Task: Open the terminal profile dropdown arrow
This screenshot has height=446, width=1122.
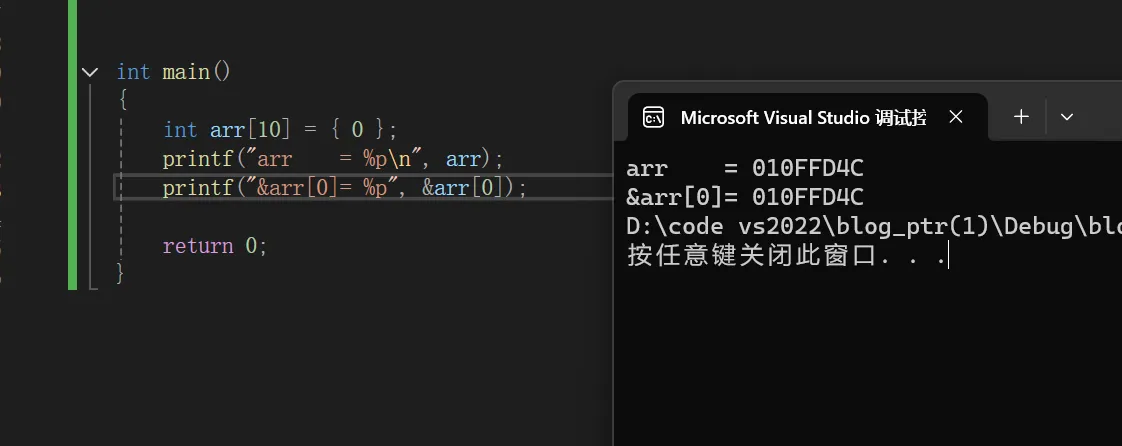Action: coord(1067,117)
